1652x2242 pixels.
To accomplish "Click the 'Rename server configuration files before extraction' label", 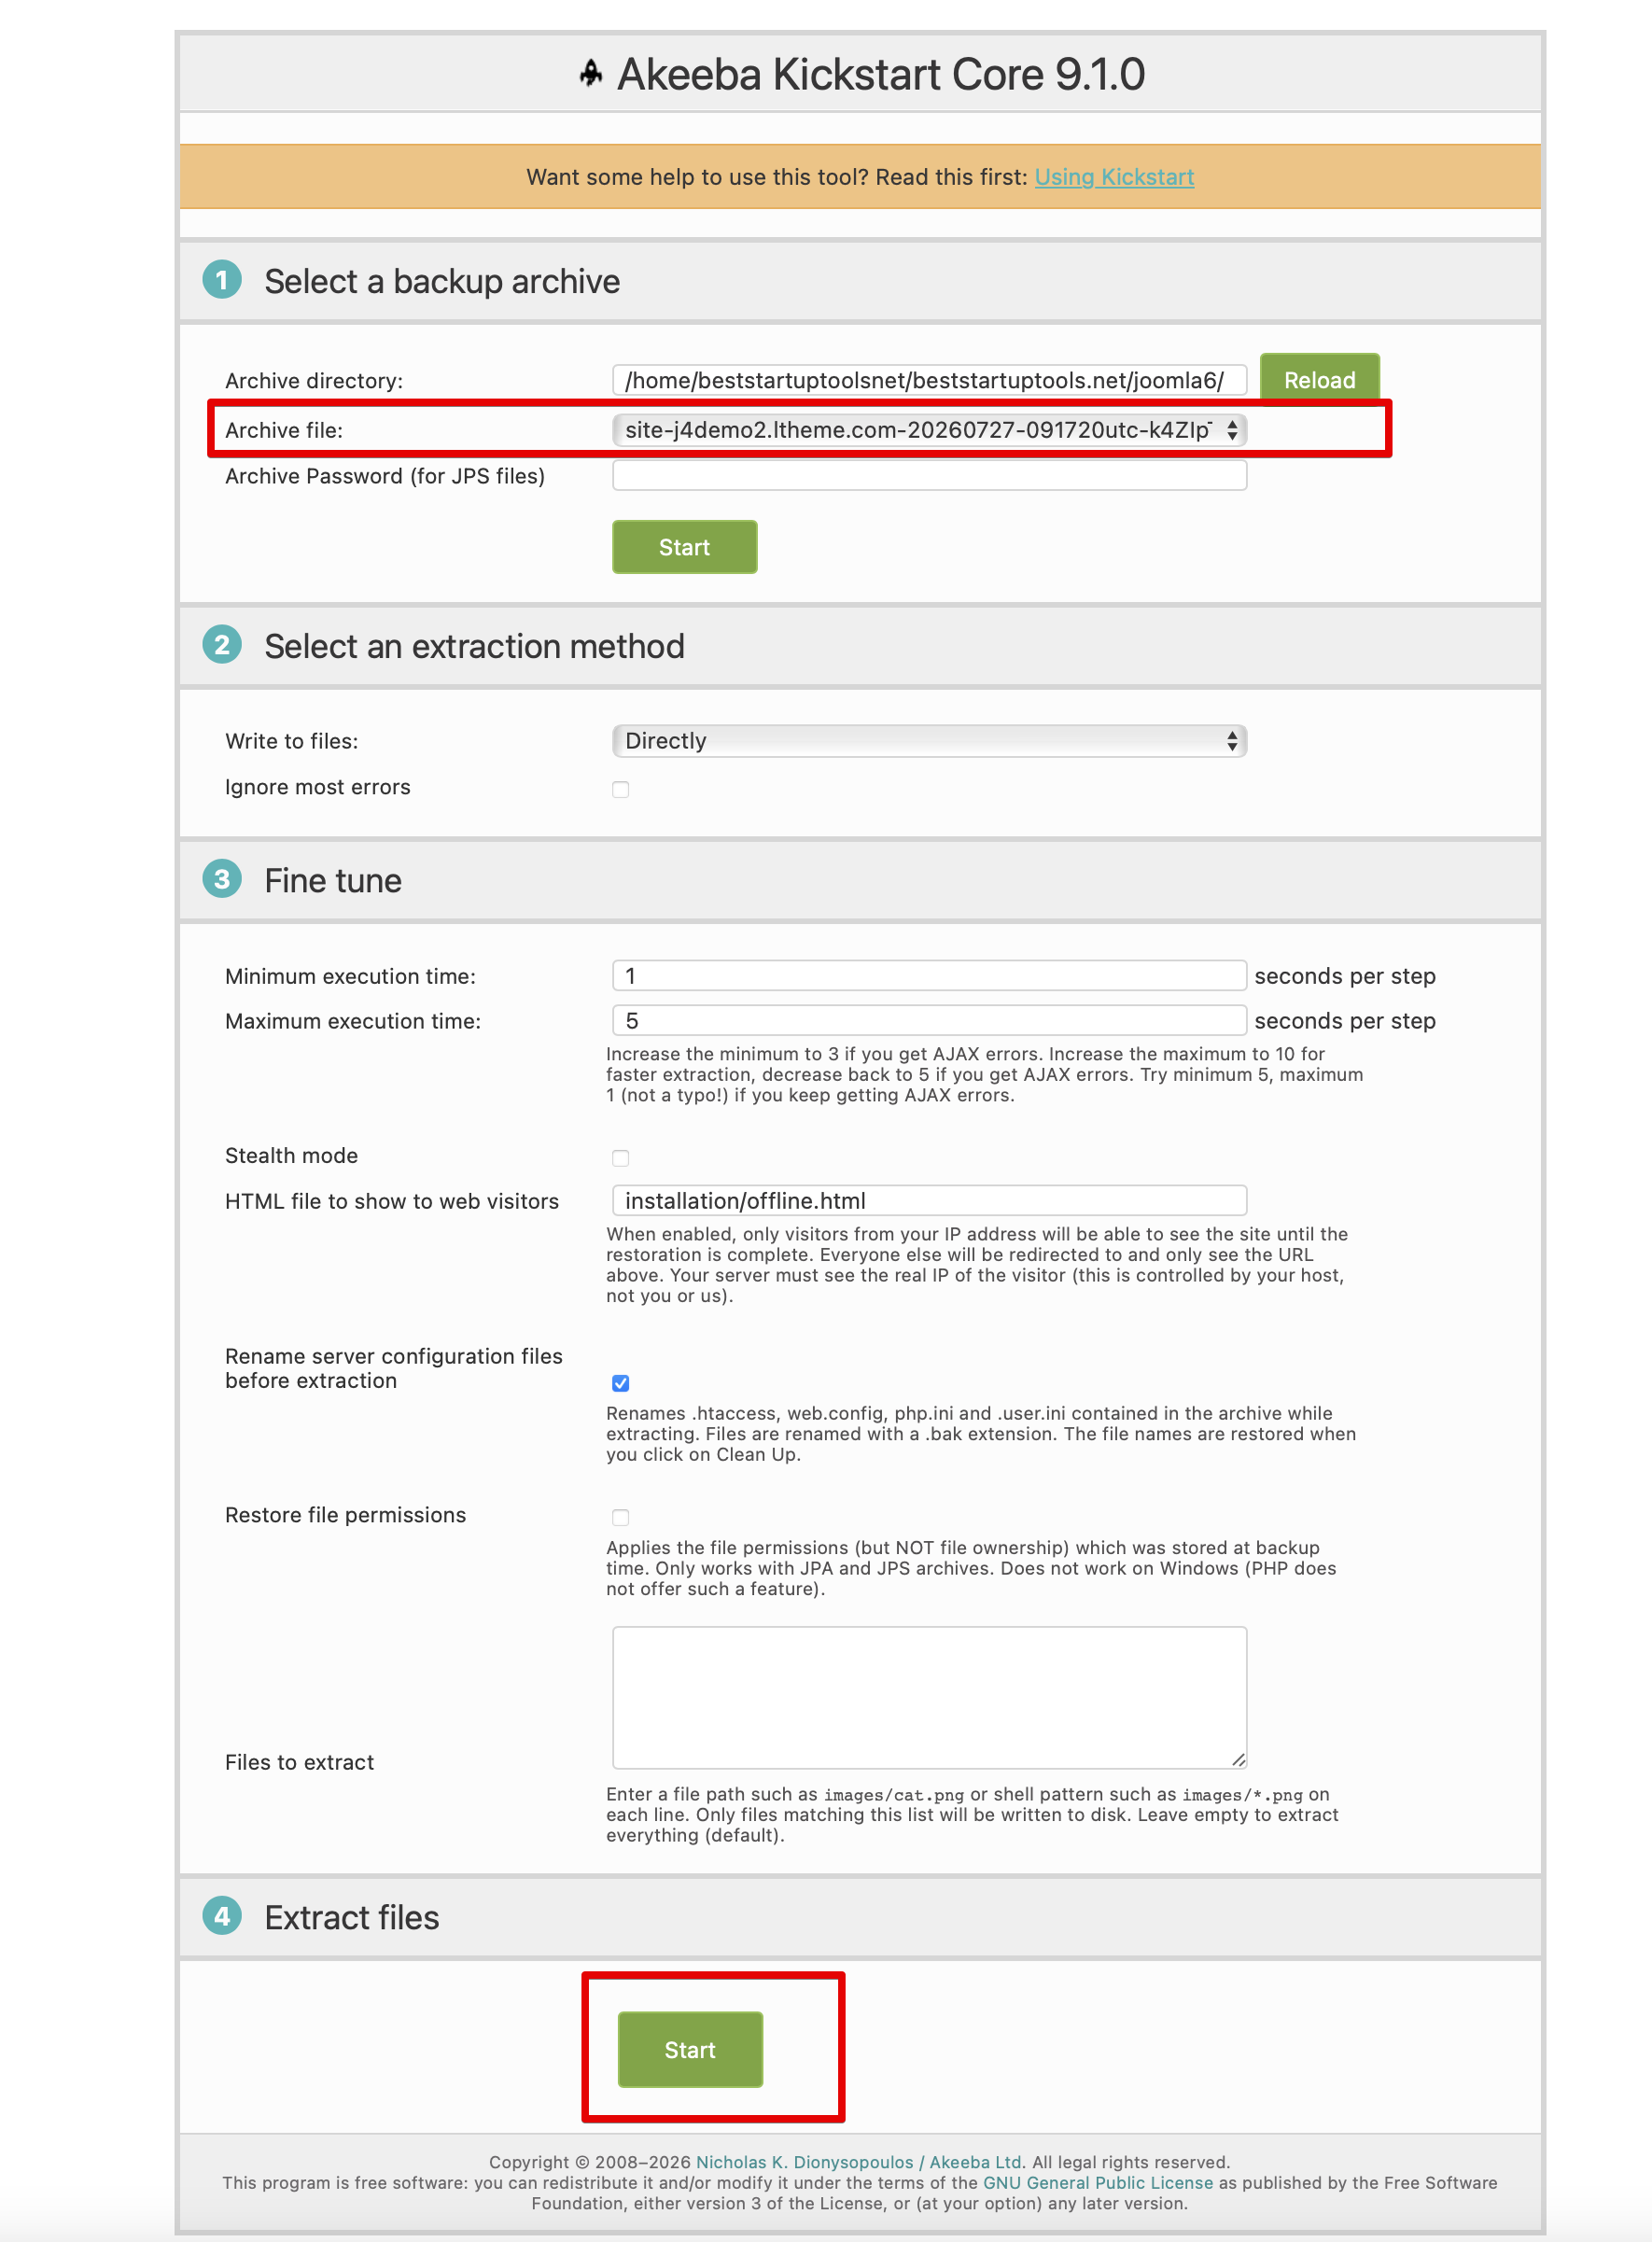I will (x=394, y=1368).
